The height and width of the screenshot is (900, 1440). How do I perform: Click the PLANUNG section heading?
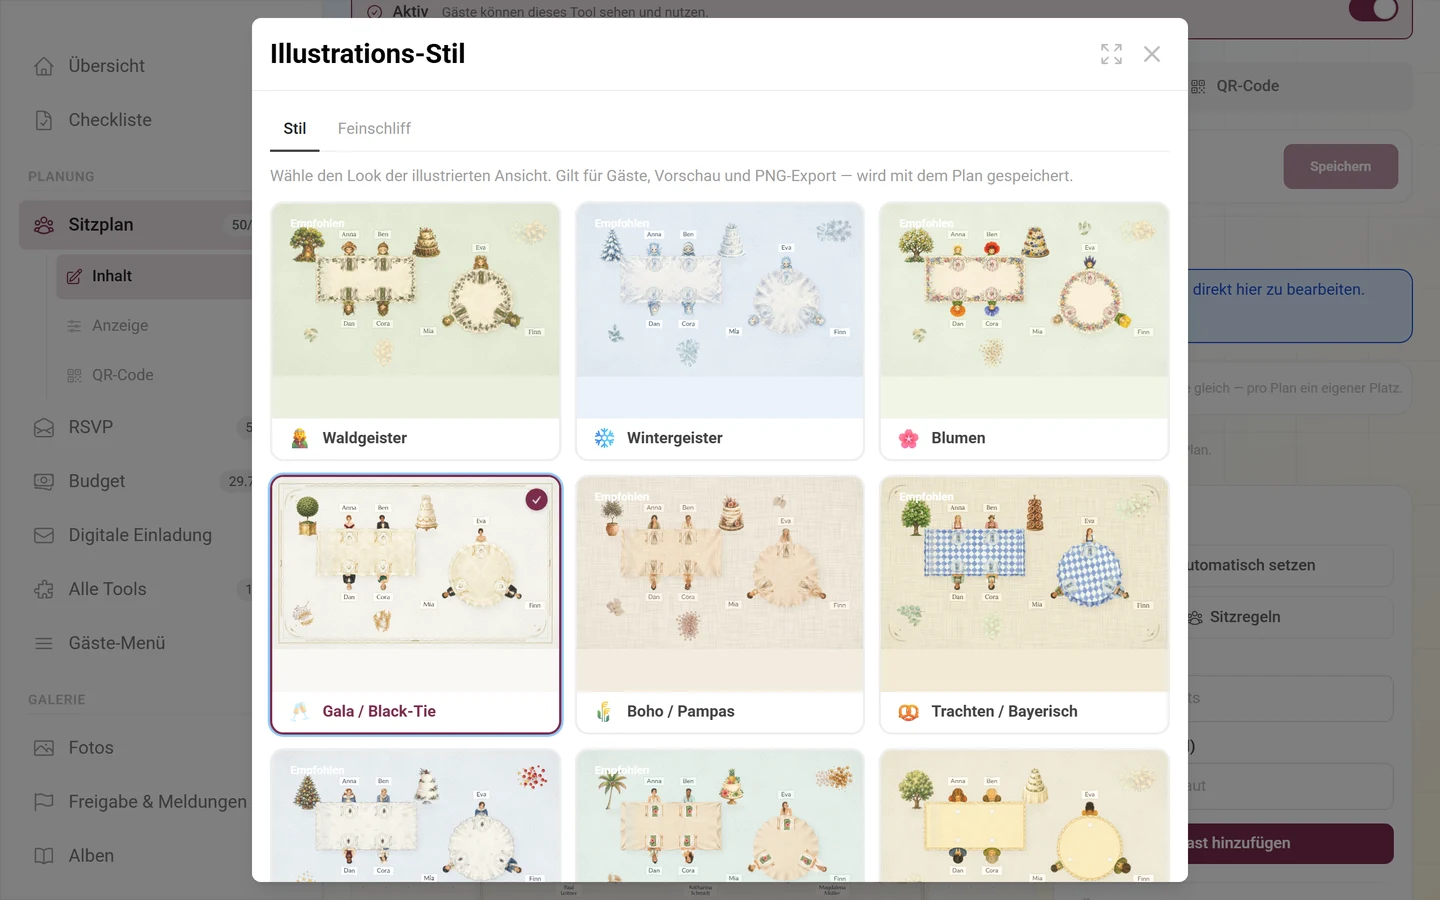[x=61, y=177]
